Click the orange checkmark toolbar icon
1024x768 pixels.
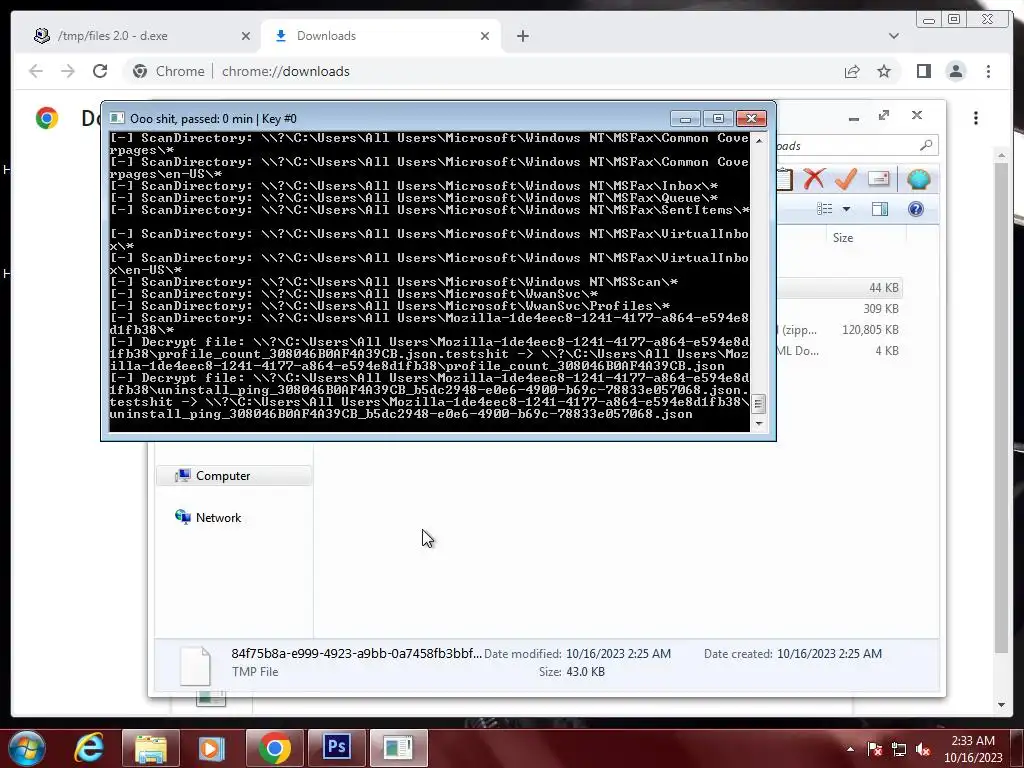click(x=846, y=178)
